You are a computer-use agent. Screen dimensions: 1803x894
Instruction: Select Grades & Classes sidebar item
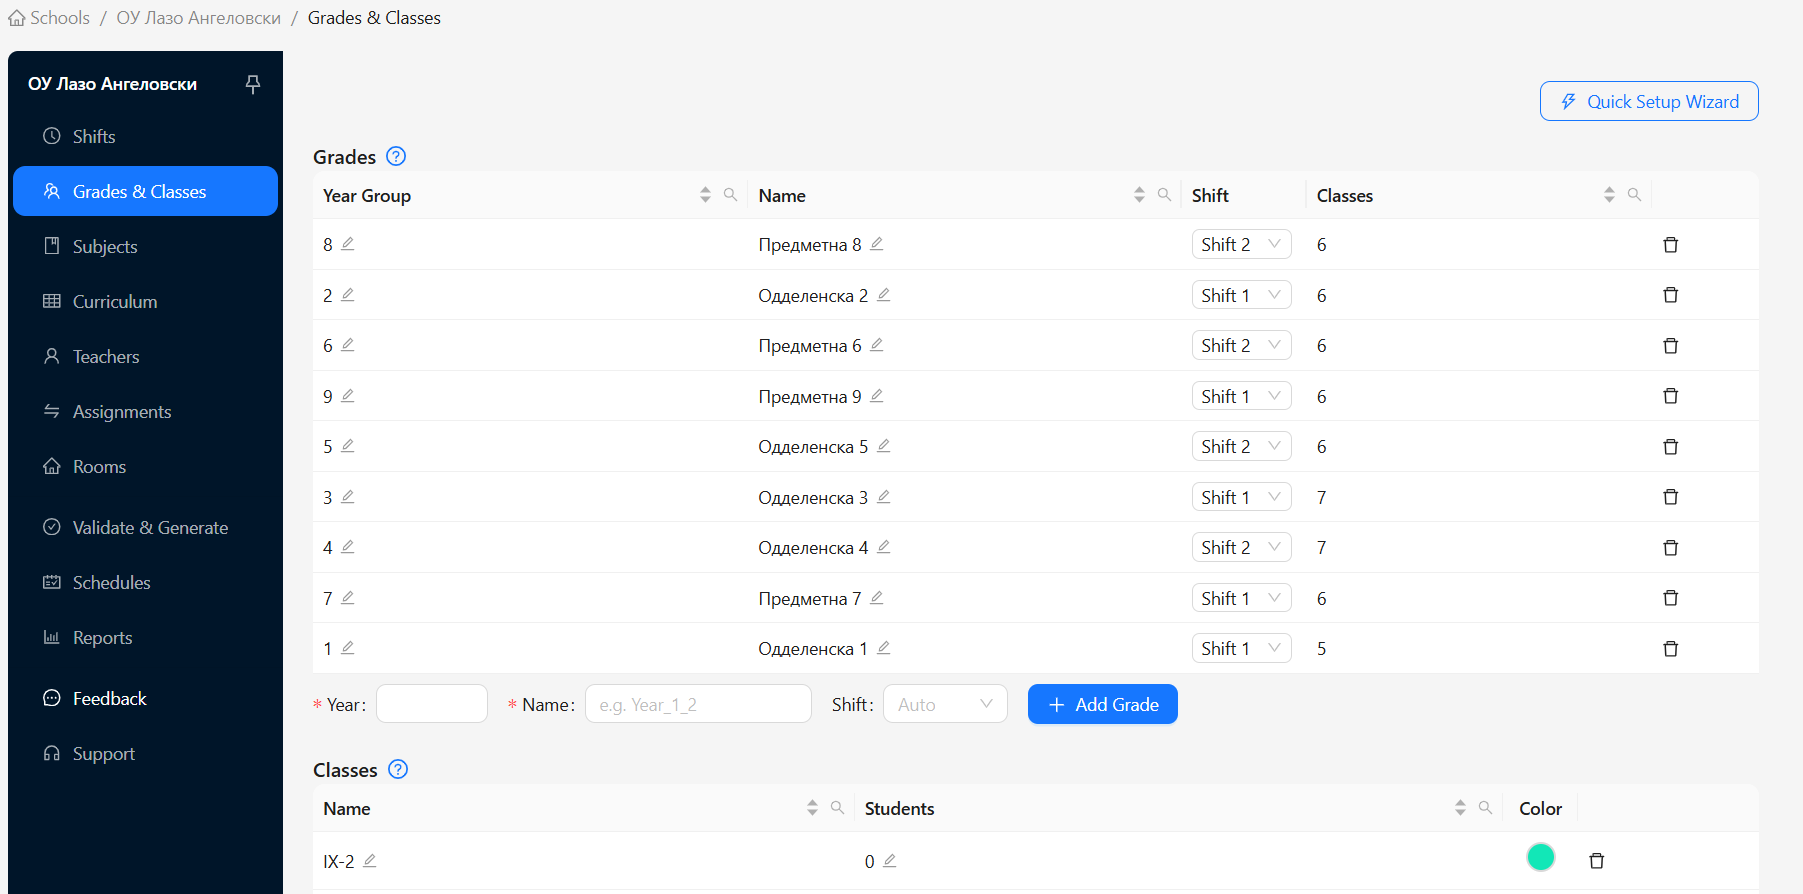[145, 191]
